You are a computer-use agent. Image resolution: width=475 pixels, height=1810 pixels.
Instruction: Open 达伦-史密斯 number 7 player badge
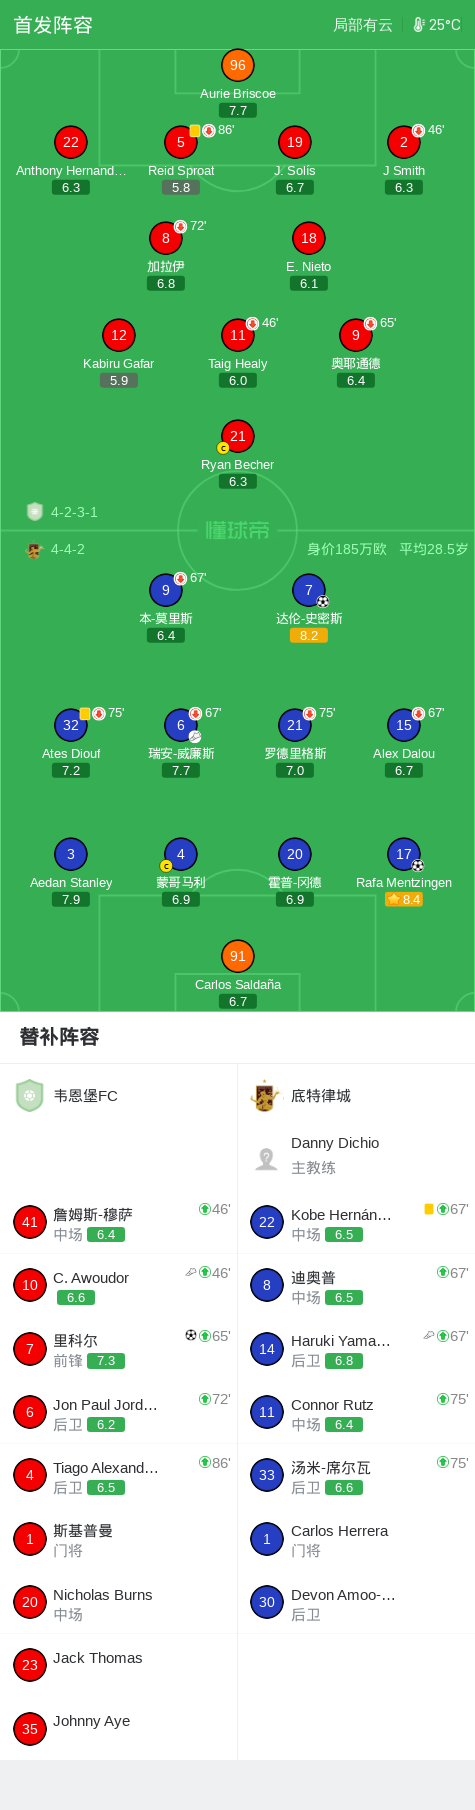[x=309, y=590]
